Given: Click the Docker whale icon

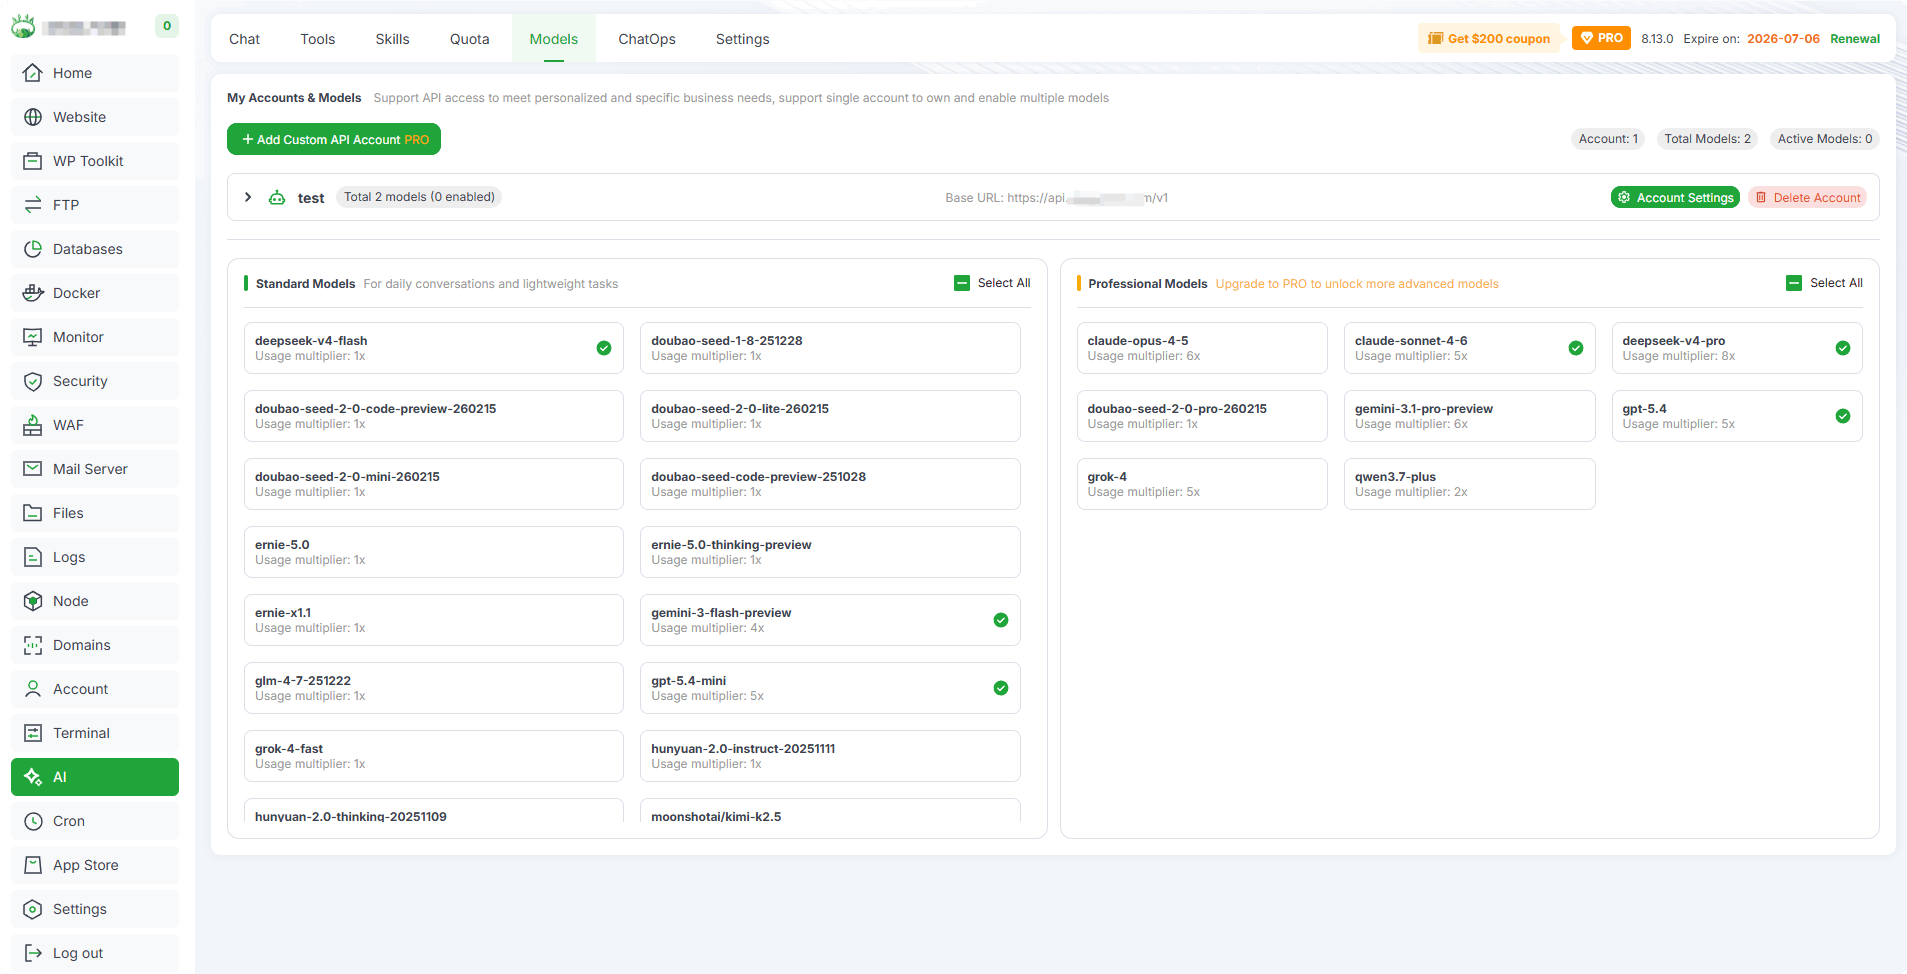Looking at the screenshot, I should (x=33, y=293).
